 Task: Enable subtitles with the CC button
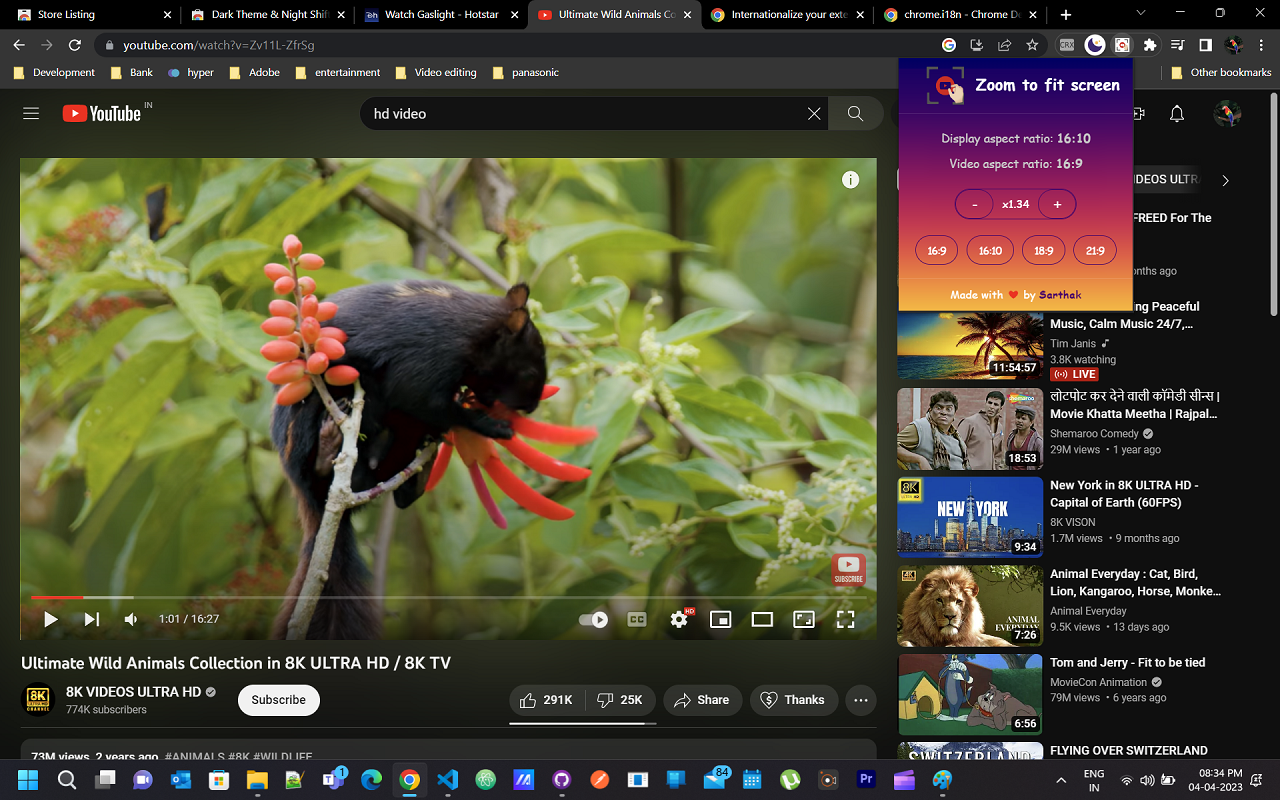tap(637, 619)
